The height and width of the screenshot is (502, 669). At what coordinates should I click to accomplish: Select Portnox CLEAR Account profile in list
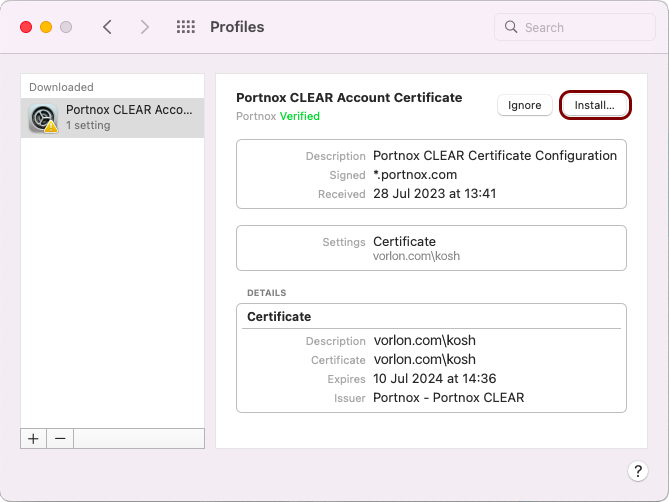click(x=128, y=117)
